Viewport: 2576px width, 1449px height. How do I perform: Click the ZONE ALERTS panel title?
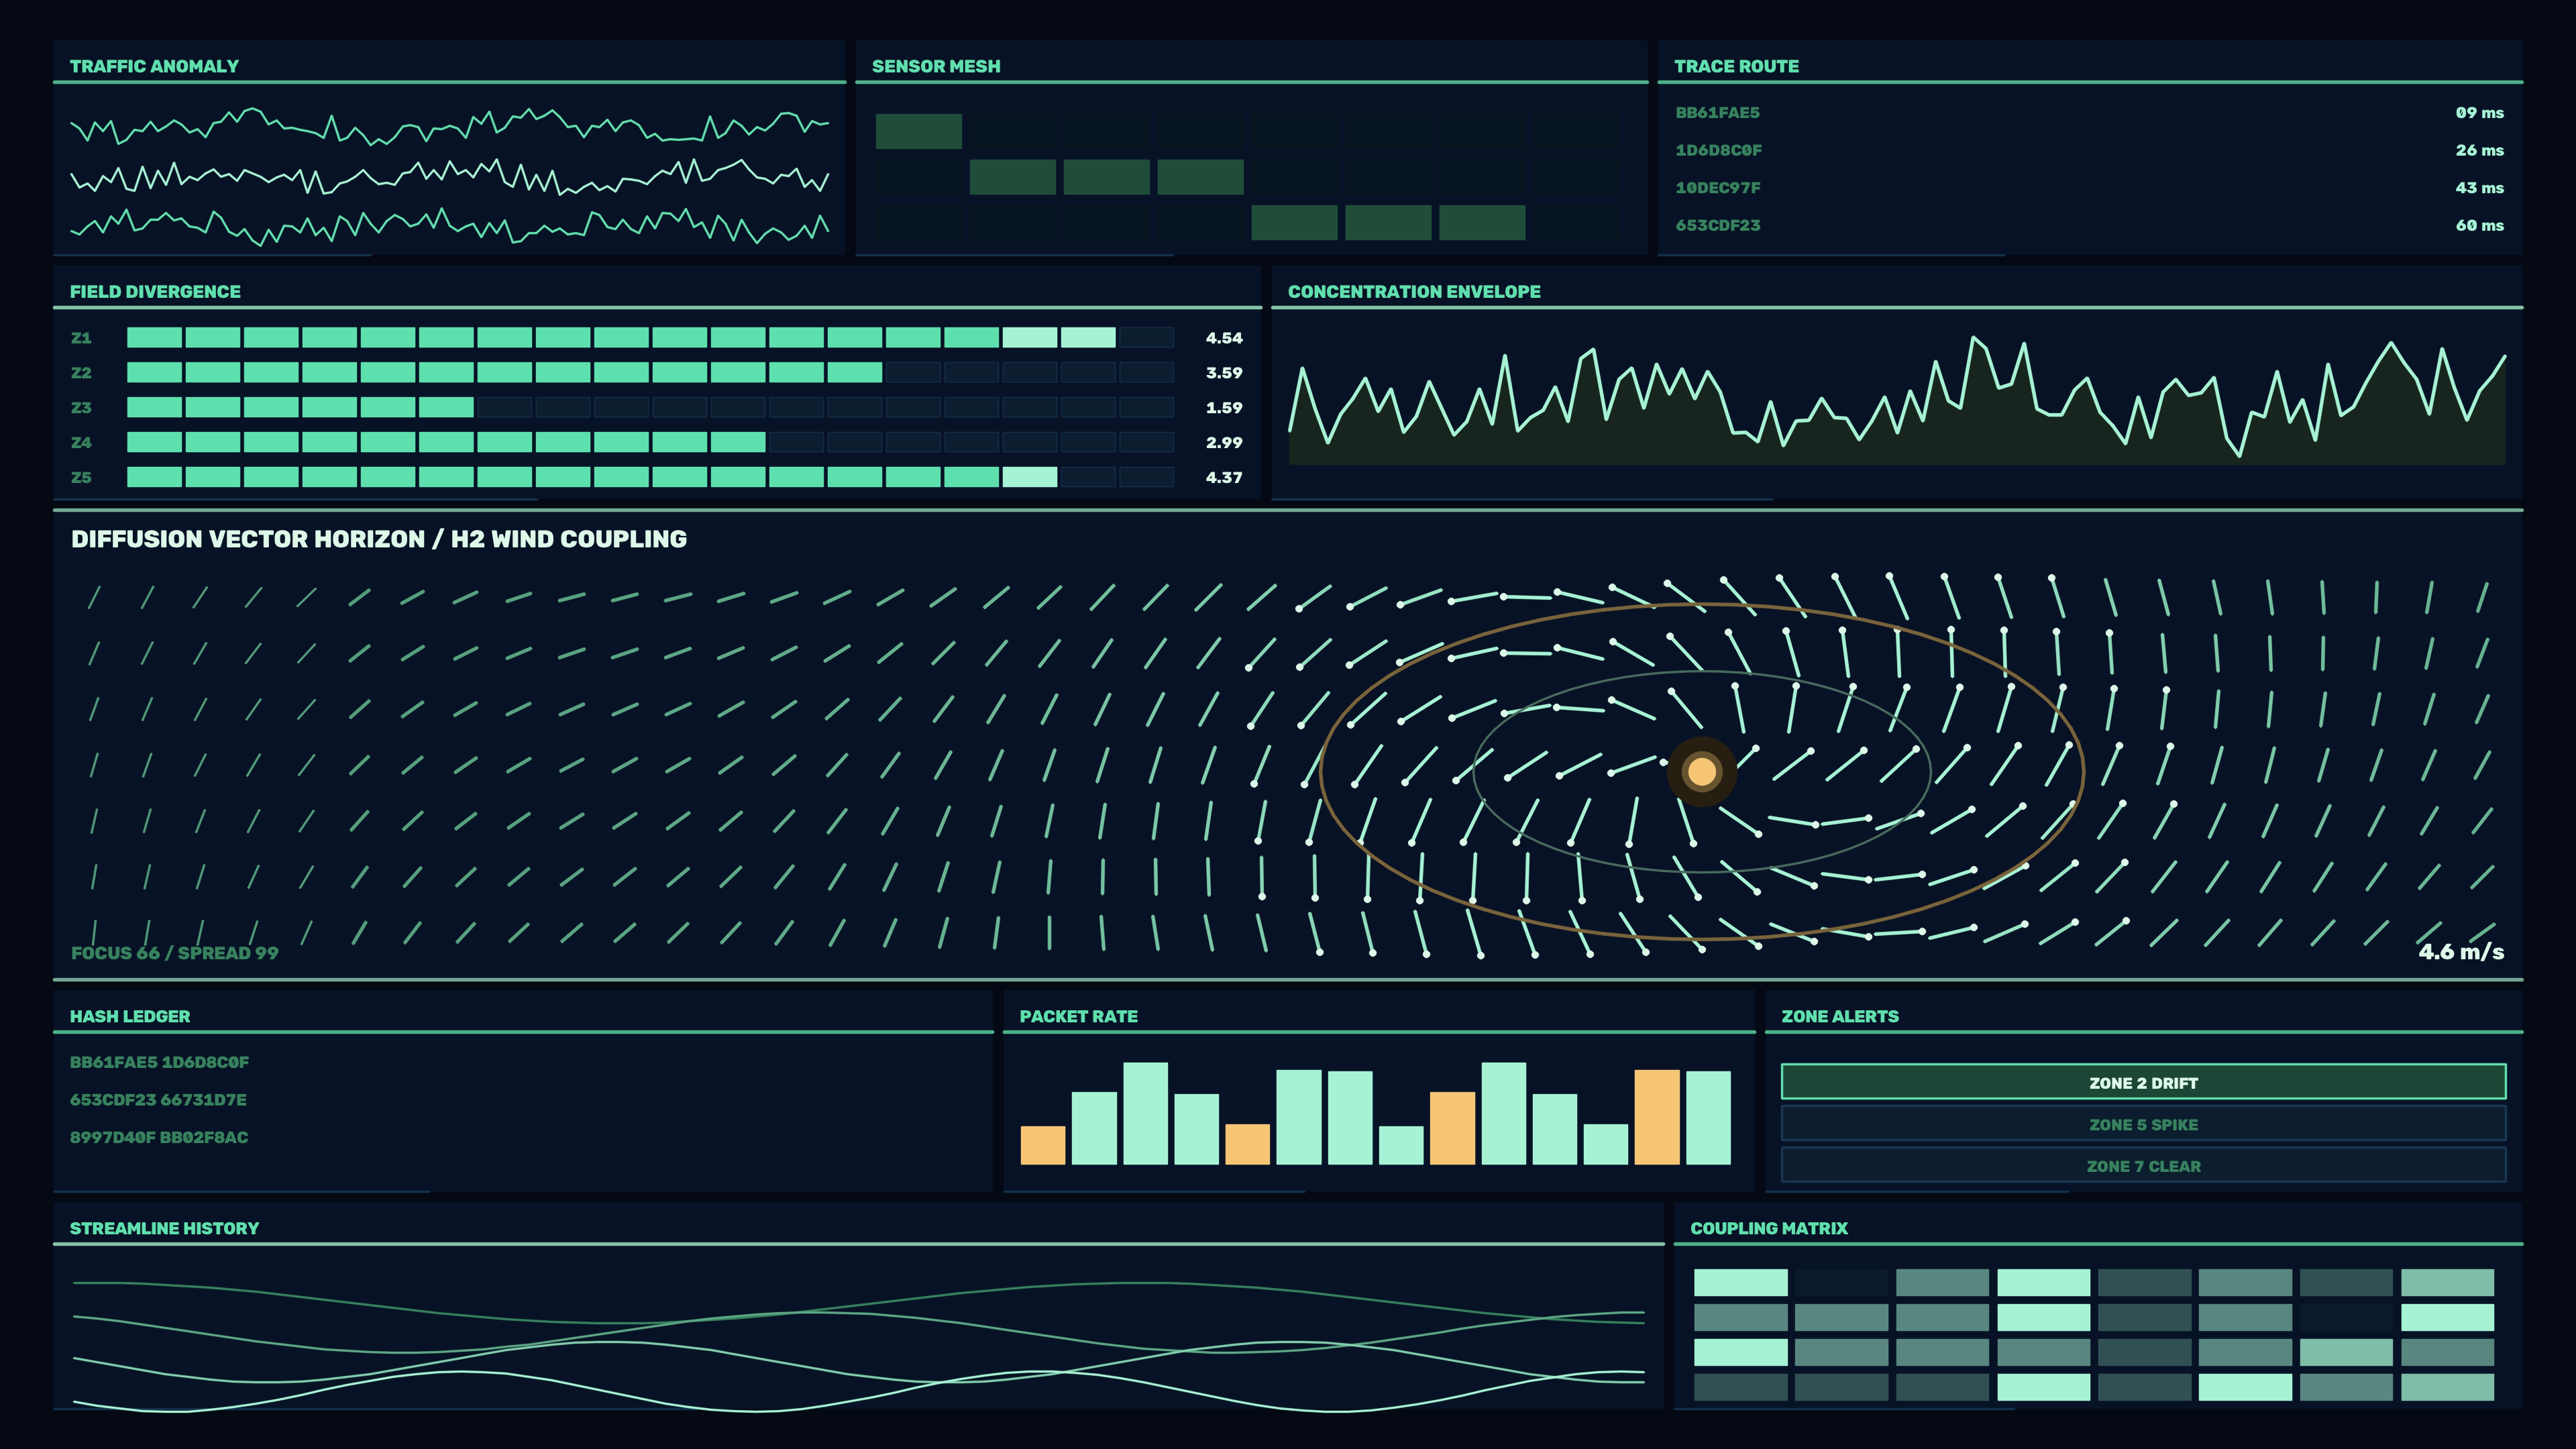click(1840, 1016)
